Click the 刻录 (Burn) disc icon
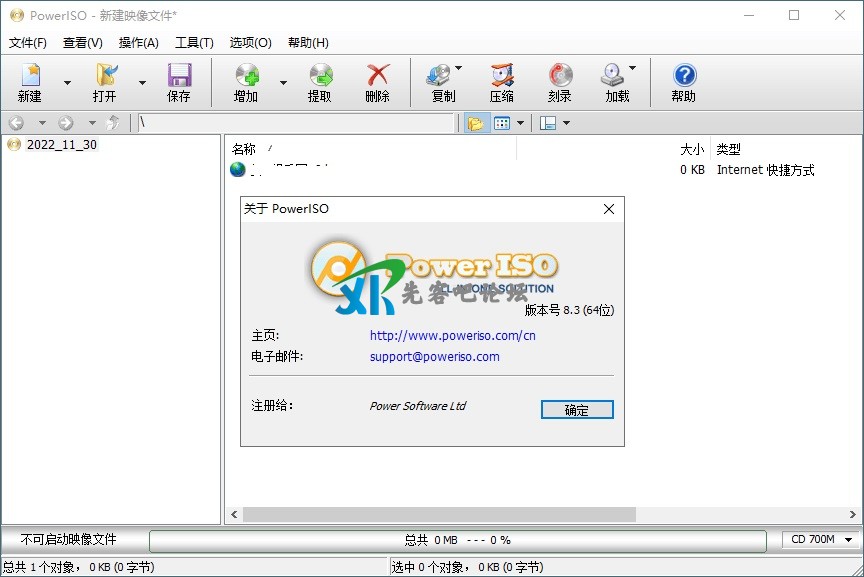This screenshot has width=864, height=577. [x=560, y=76]
